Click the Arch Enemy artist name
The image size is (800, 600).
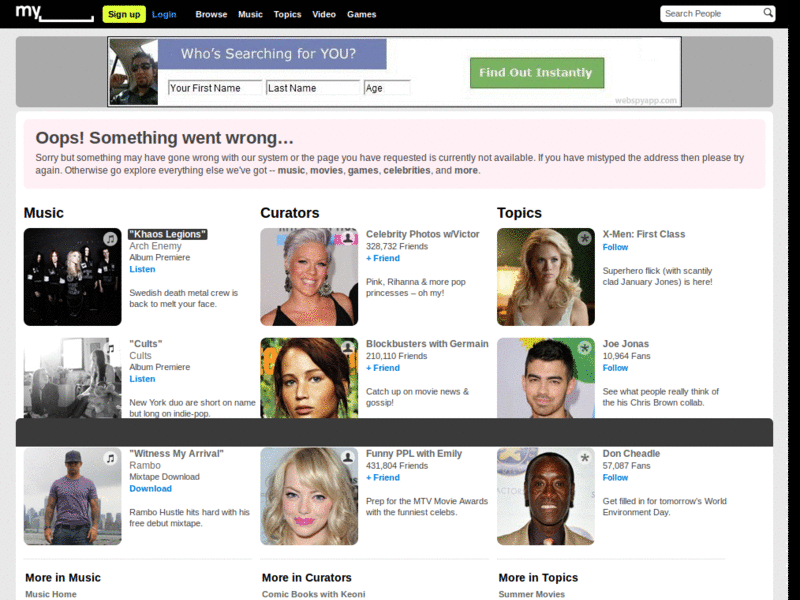(155, 246)
